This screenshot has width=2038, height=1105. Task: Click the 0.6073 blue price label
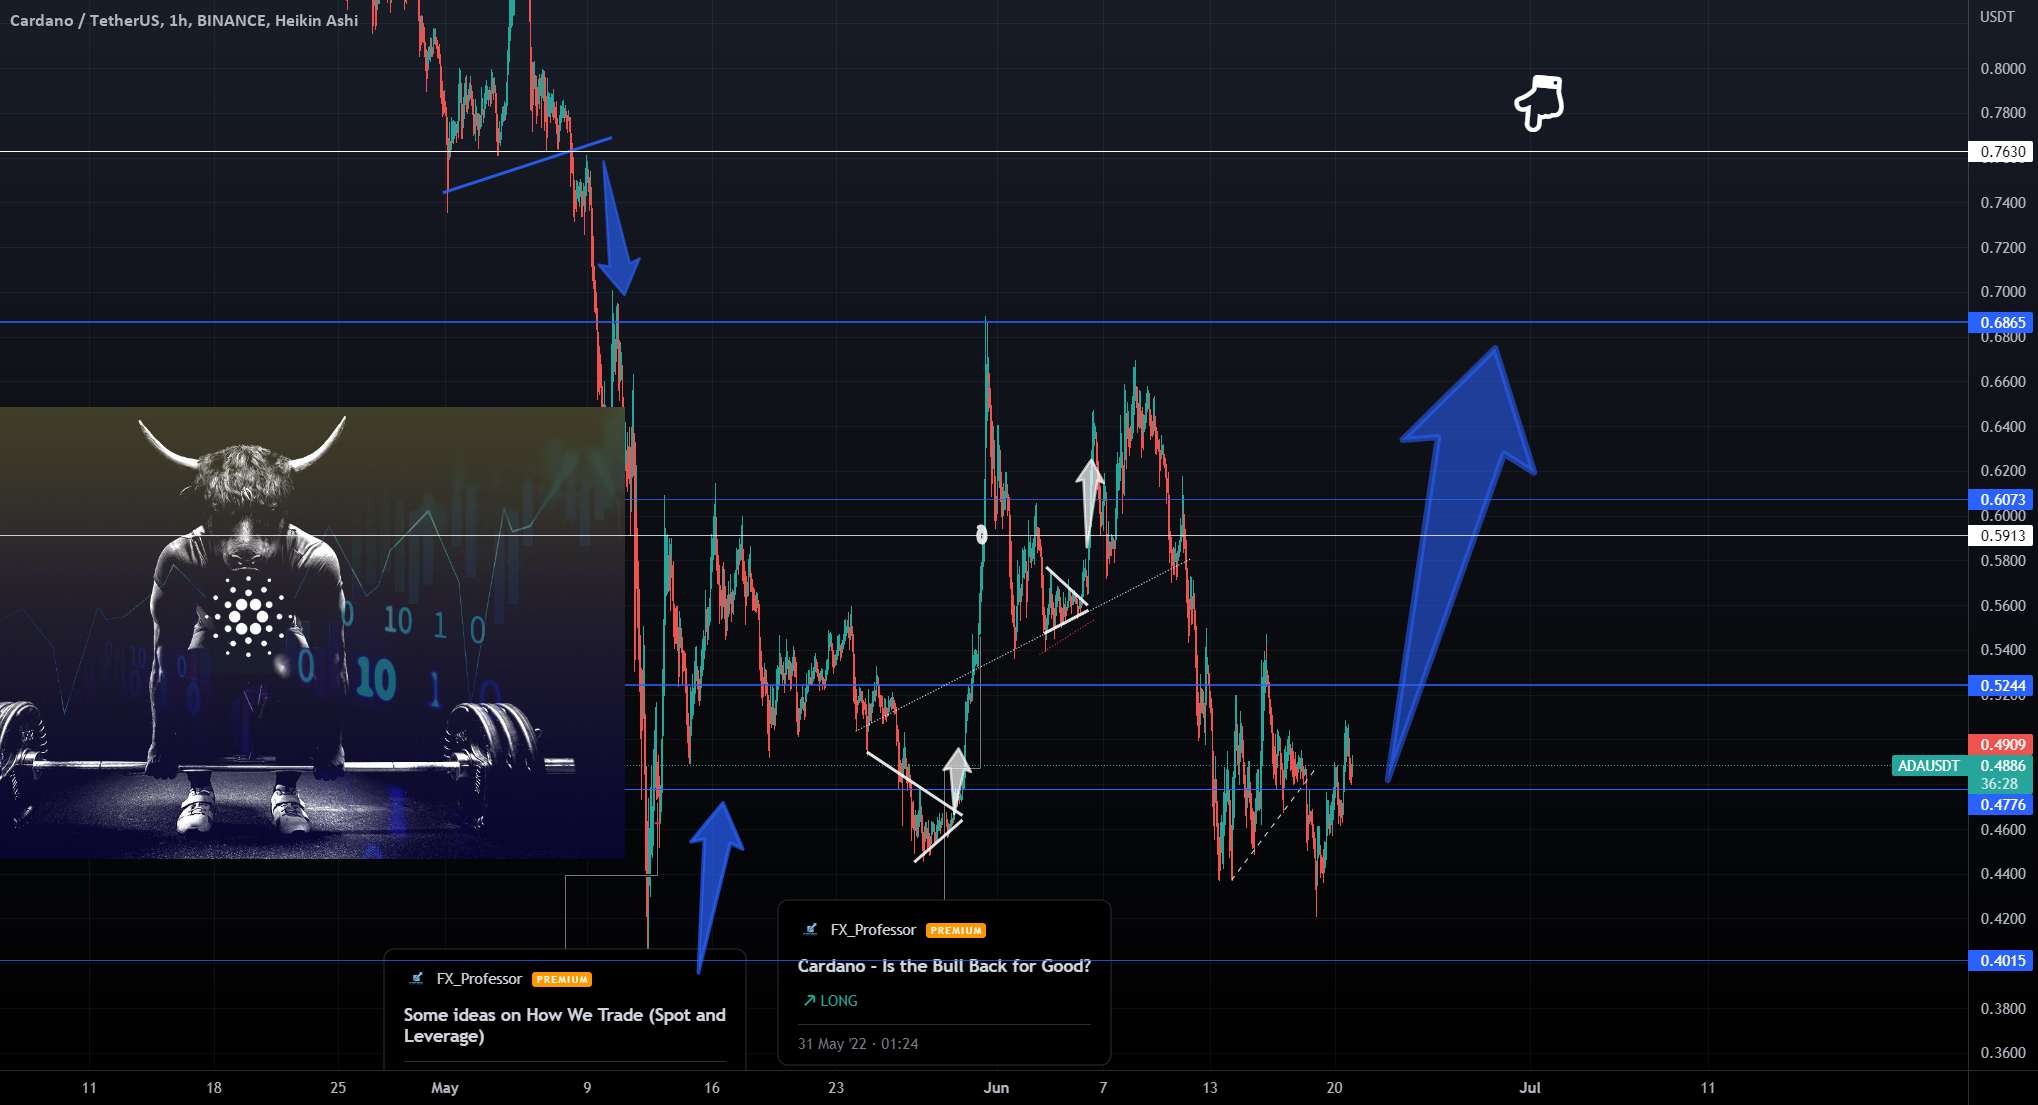2001,499
